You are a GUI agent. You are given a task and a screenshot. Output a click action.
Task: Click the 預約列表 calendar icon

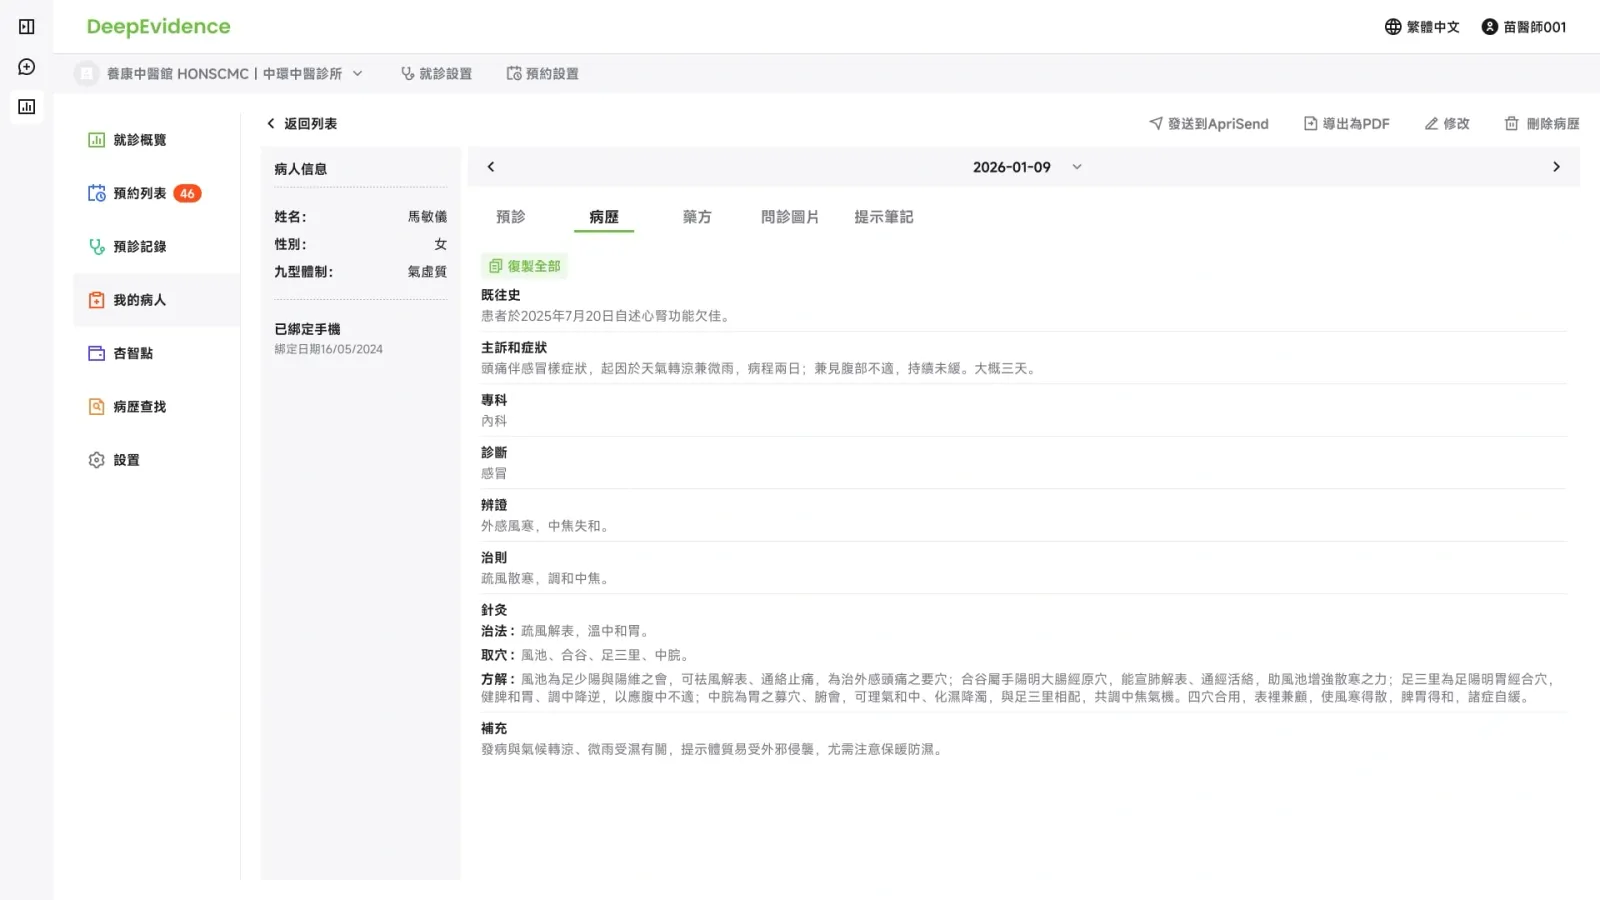pos(97,193)
